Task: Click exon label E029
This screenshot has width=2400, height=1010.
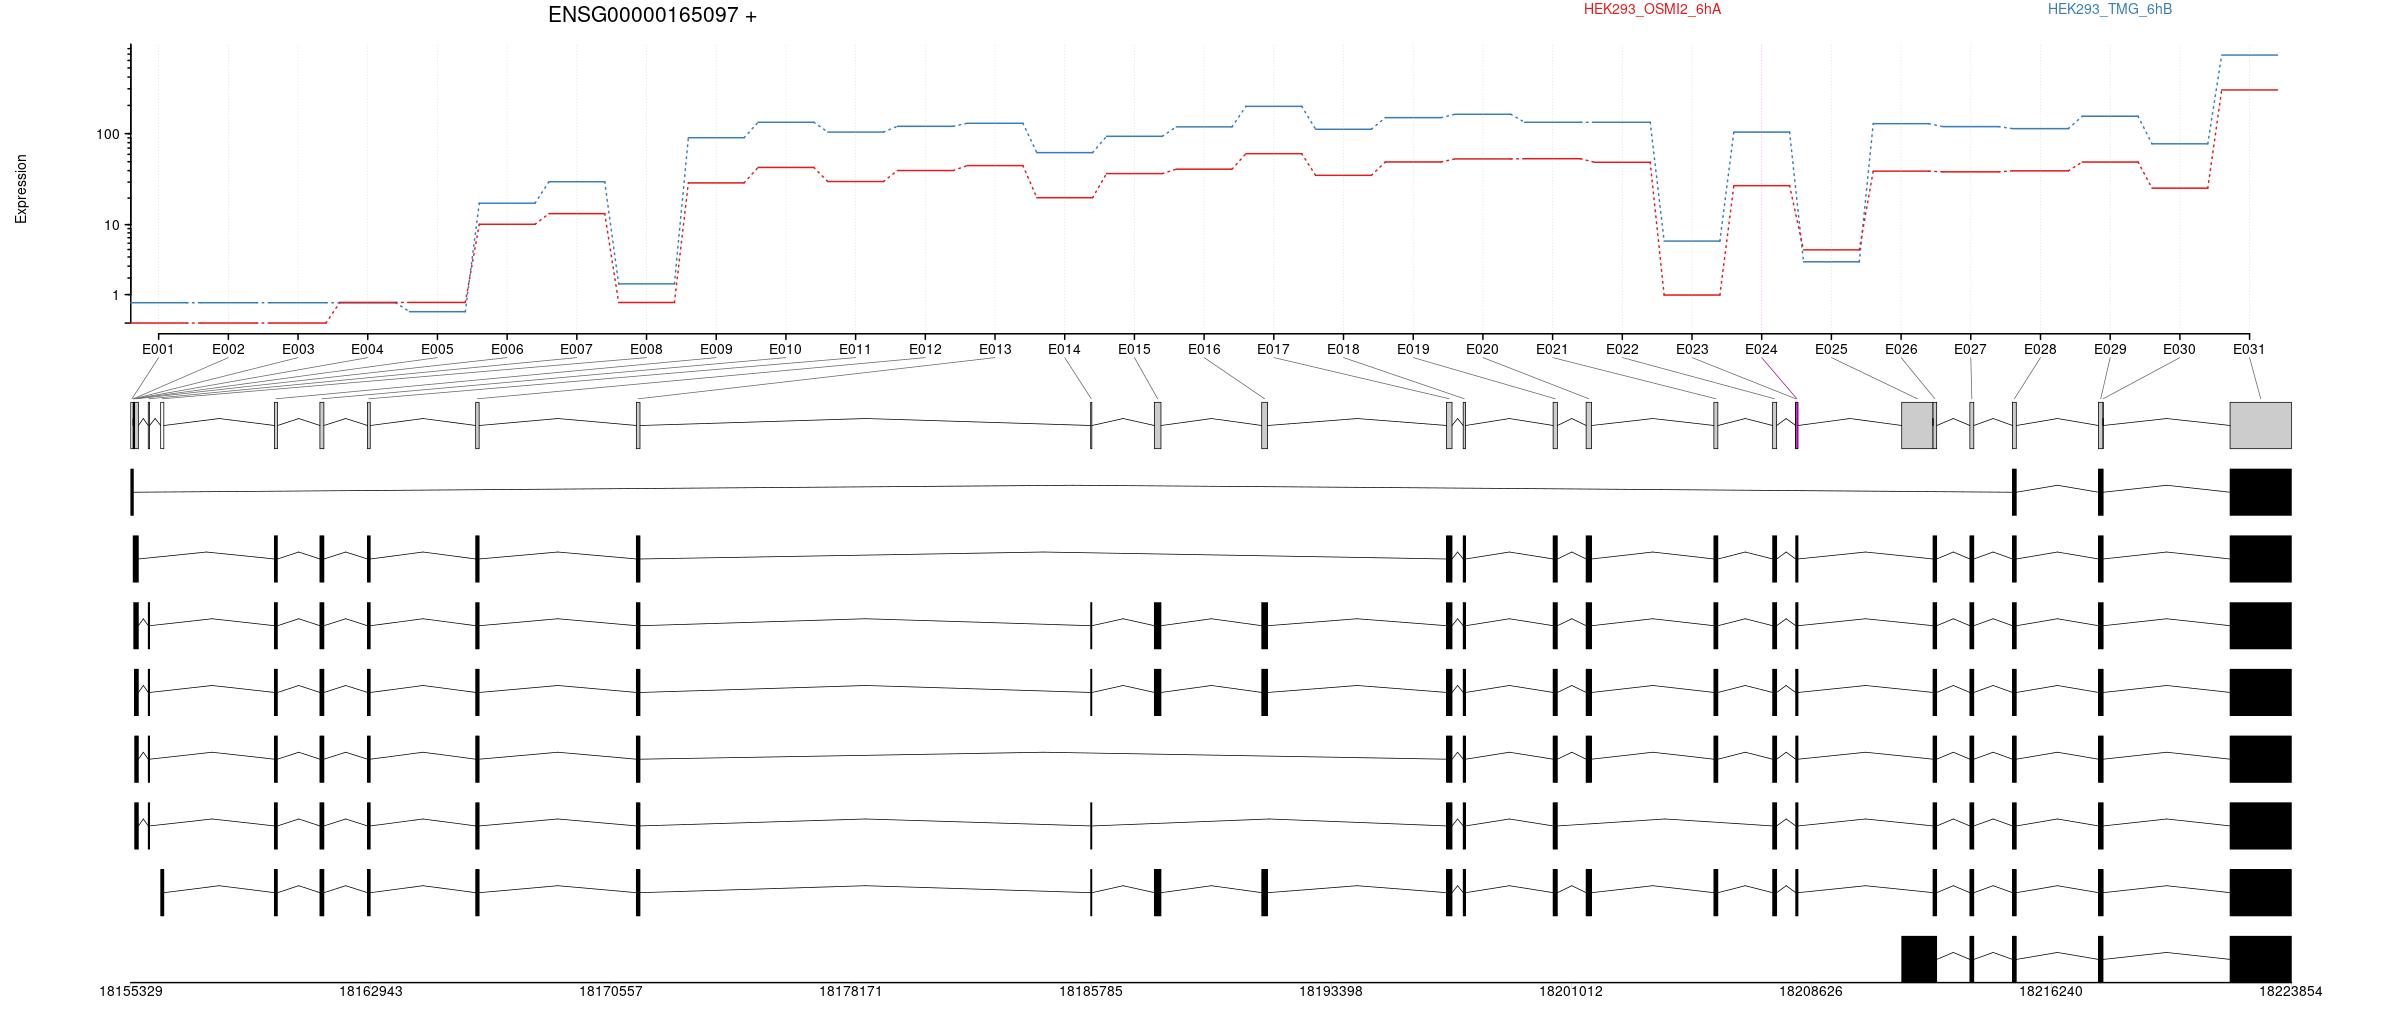Action: 2110,349
